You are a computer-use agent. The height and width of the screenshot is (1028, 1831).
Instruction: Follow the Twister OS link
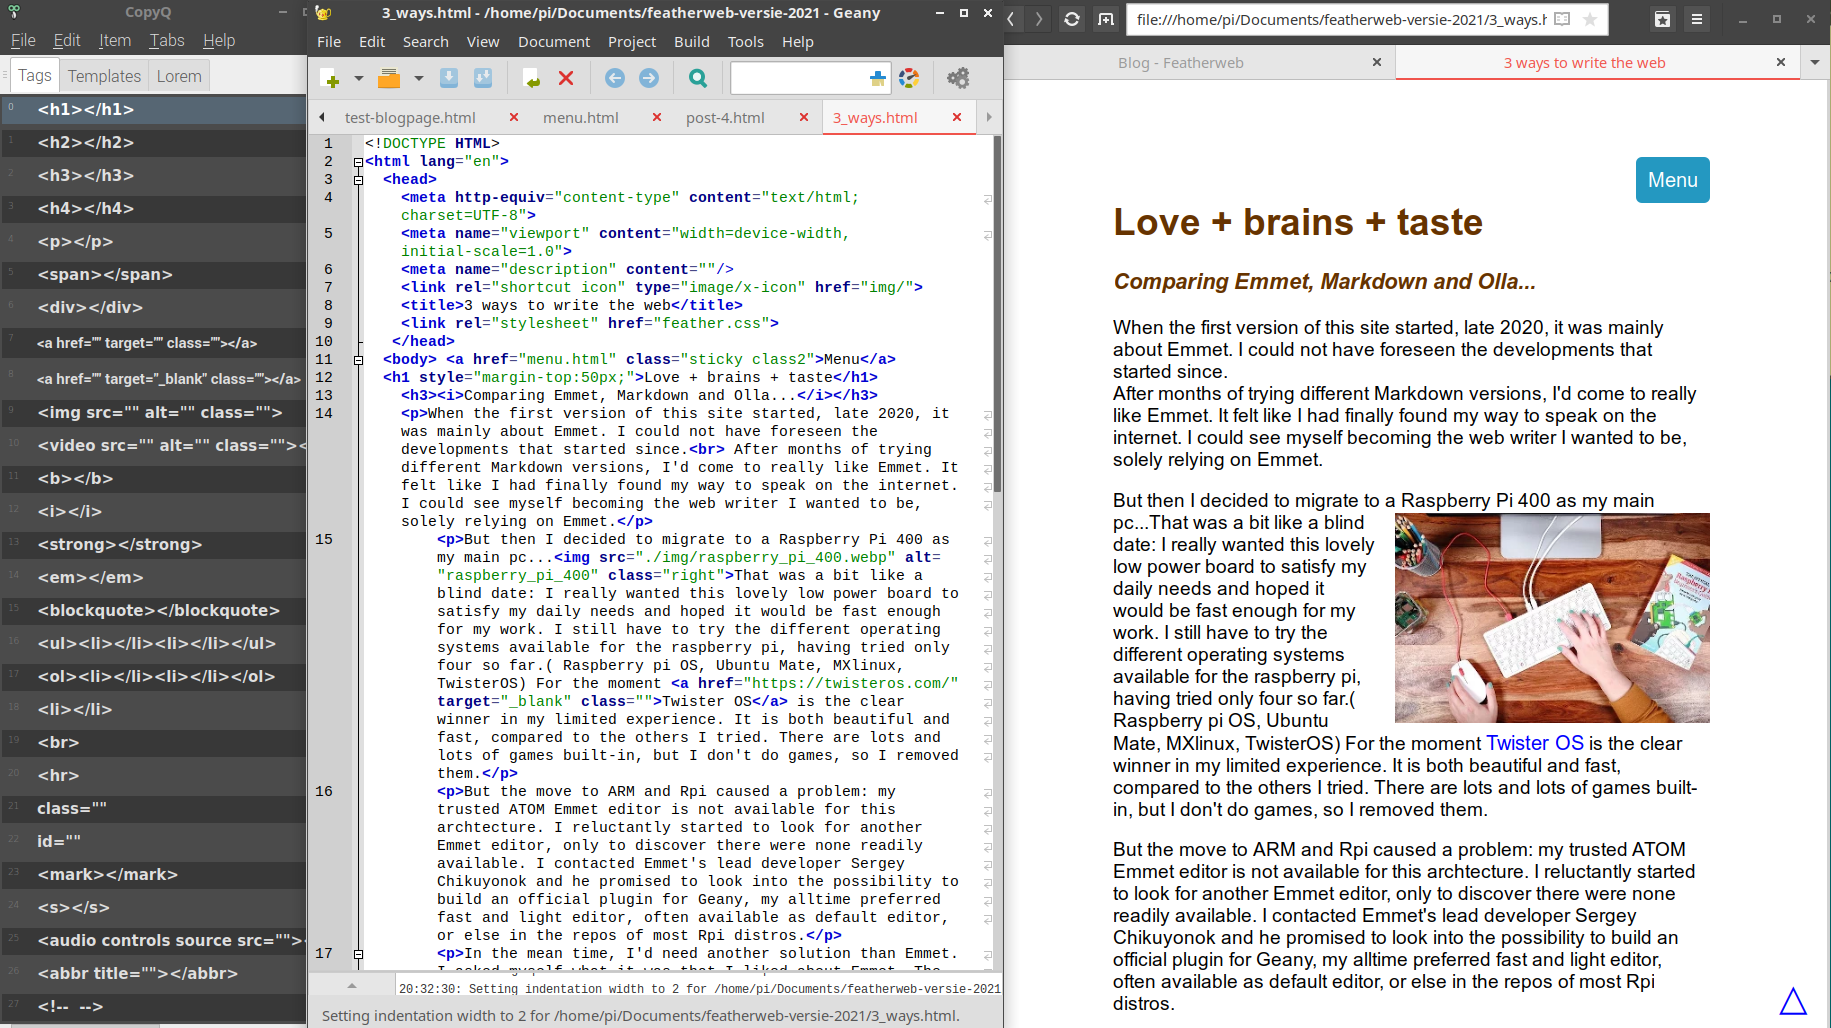(1534, 743)
